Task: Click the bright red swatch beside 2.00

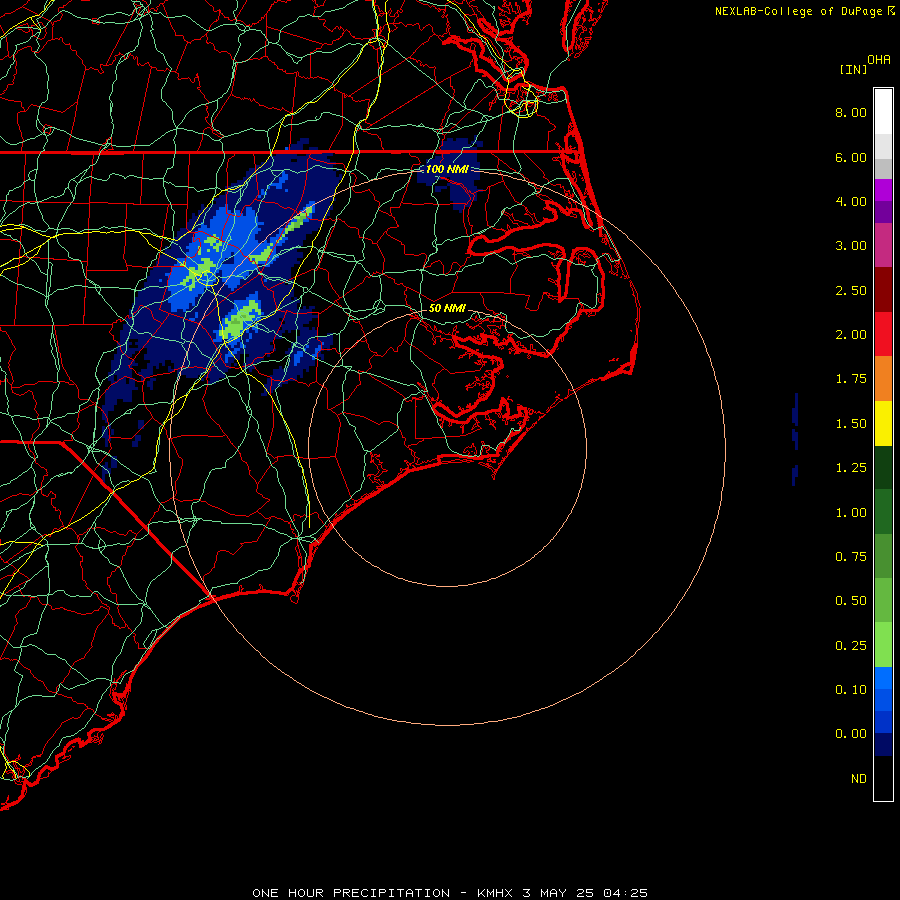Action: click(883, 334)
